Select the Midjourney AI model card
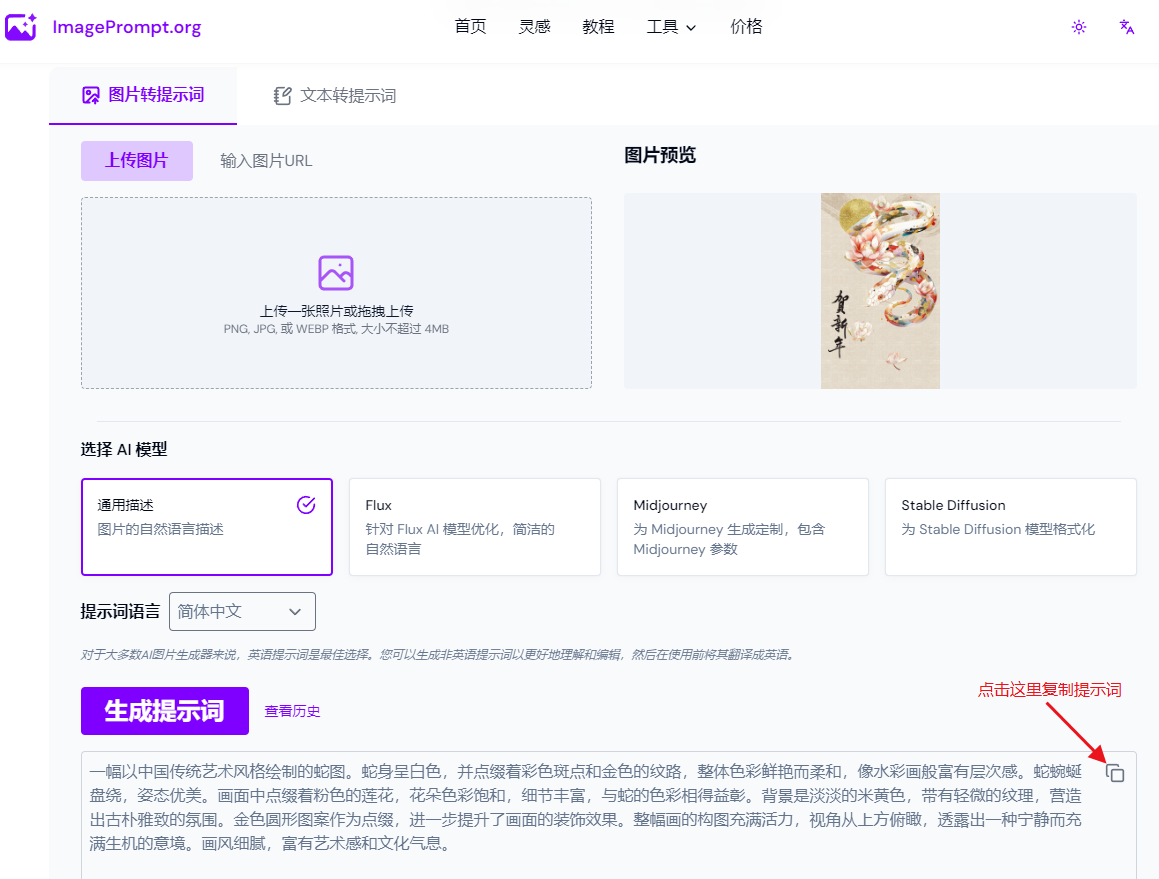The image size is (1159, 879). [742, 527]
